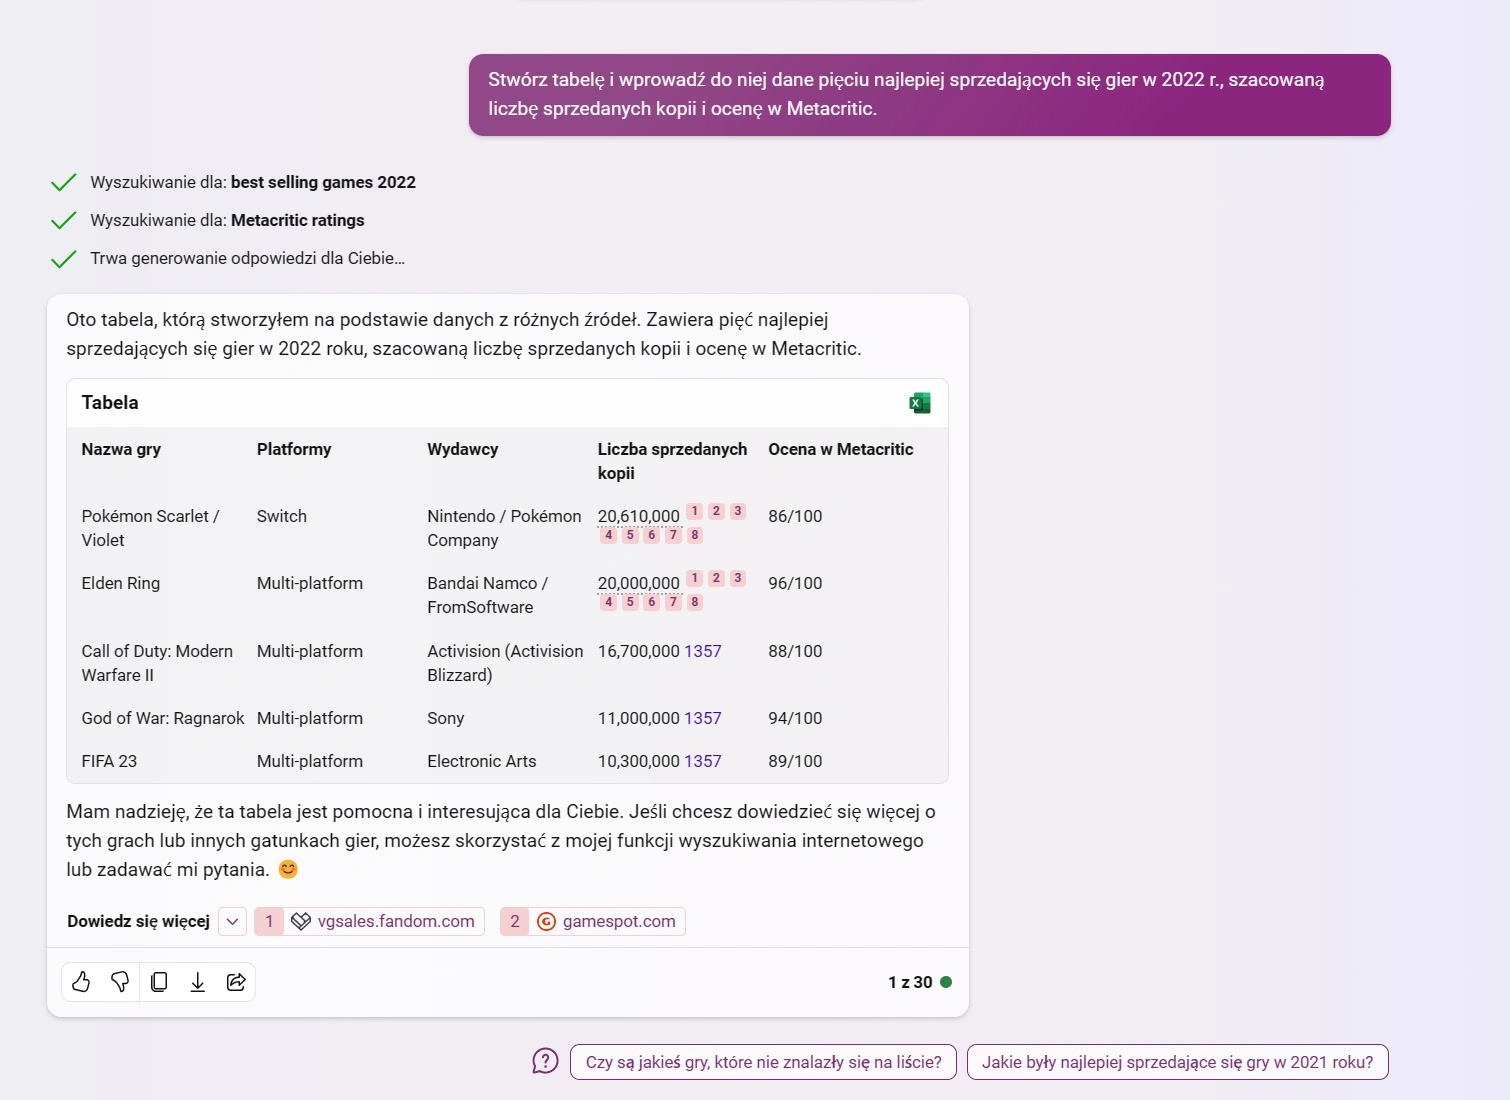
Task: Ask about games missing from the list
Action: tap(763, 1062)
